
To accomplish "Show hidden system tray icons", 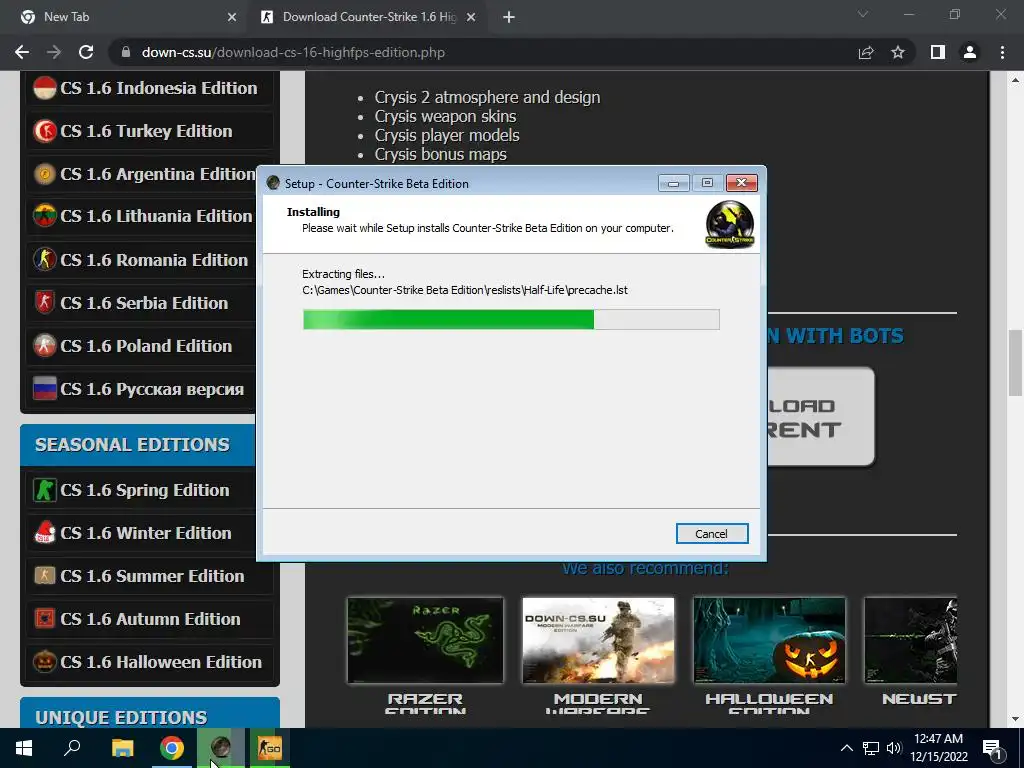I will (x=846, y=748).
